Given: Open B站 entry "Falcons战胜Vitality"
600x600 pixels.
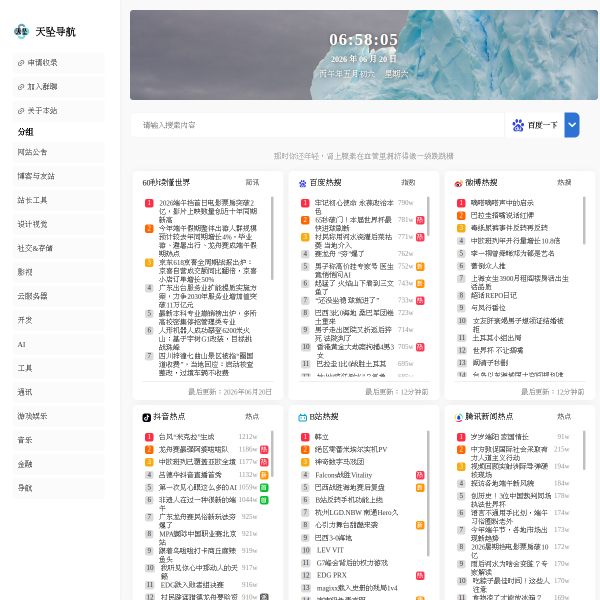Looking at the screenshot, I should click(x=344, y=475).
